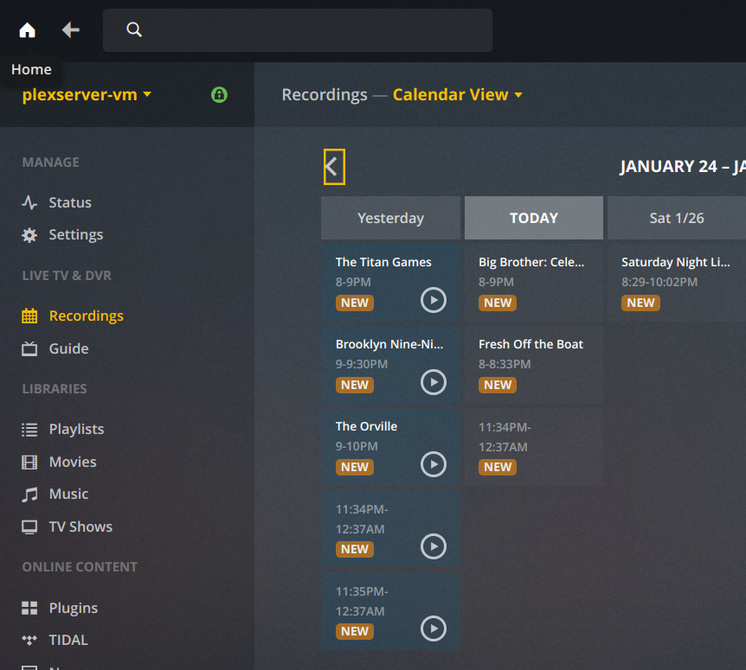Play the 11:35PM-12:37AM recording
The image size is (746, 670).
coord(433,629)
